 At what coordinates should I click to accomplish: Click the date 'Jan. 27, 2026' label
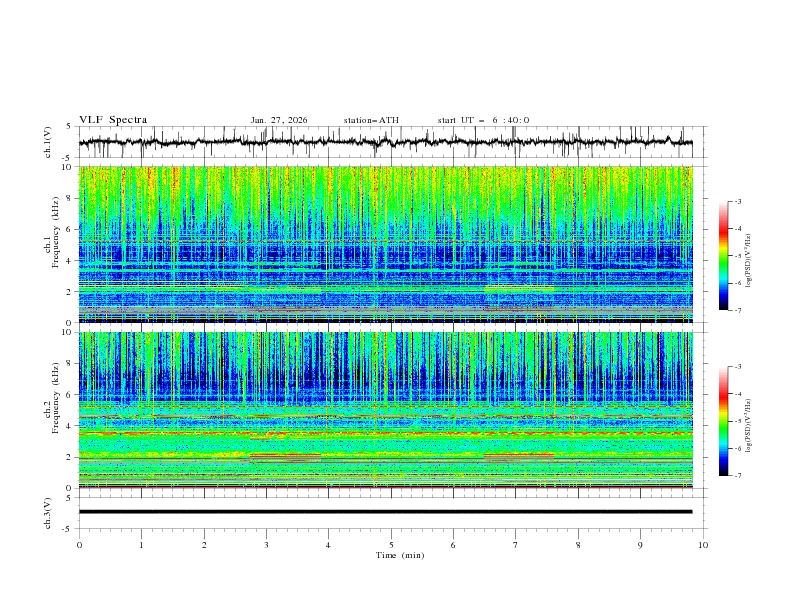click(x=279, y=120)
